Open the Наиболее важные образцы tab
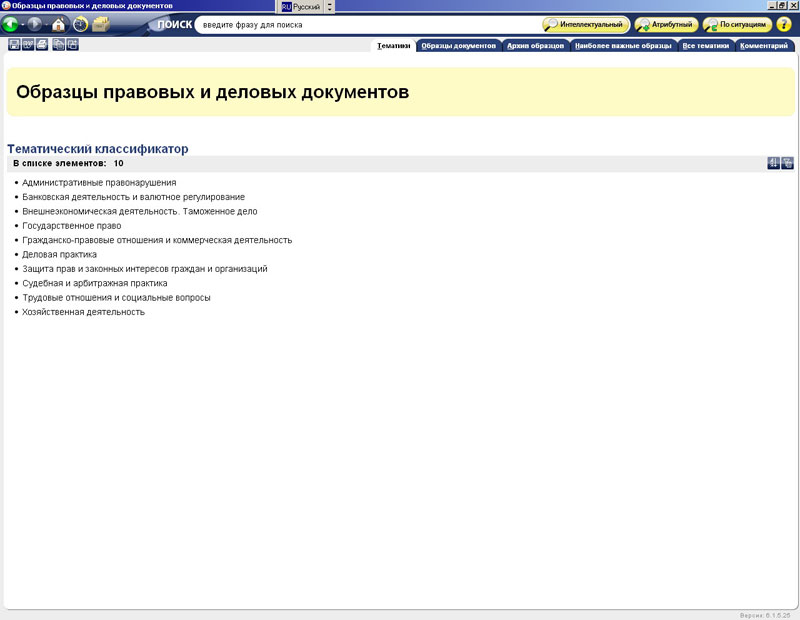Viewport: 800px width, 620px height. click(623, 46)
